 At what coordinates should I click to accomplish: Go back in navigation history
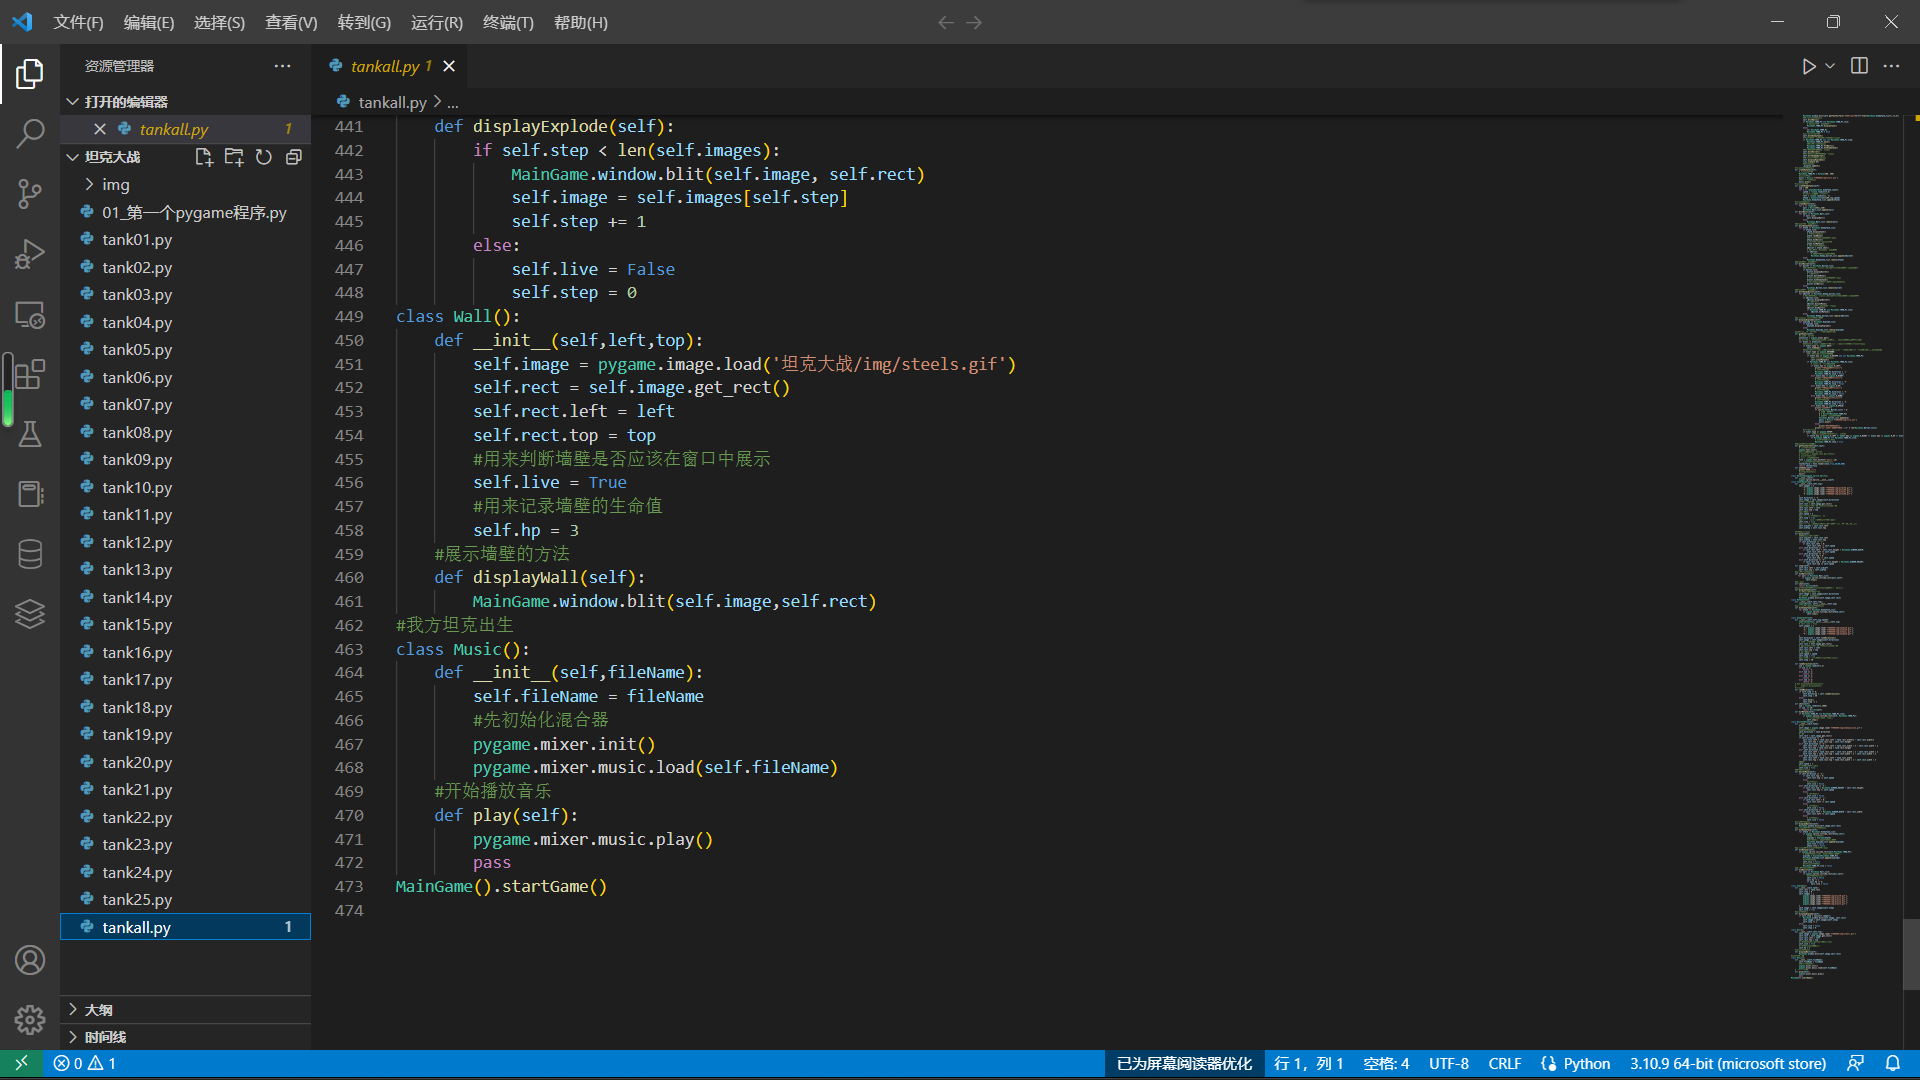pyautogui.click(x=945, y=22)
